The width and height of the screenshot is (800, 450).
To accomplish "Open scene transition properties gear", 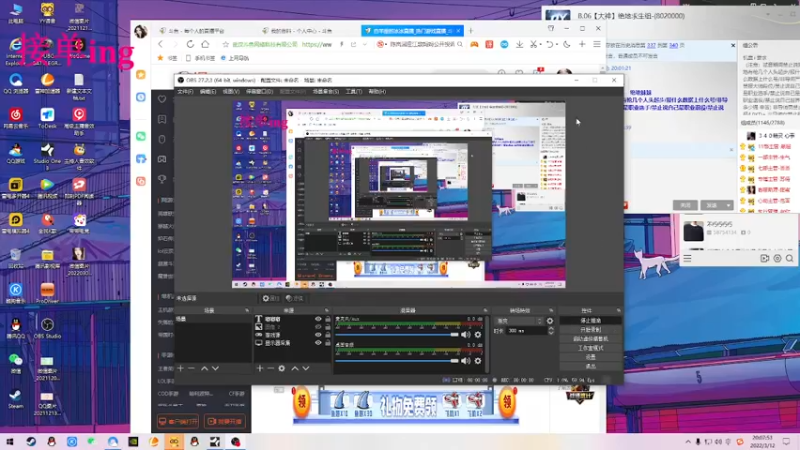I will 549,321.
